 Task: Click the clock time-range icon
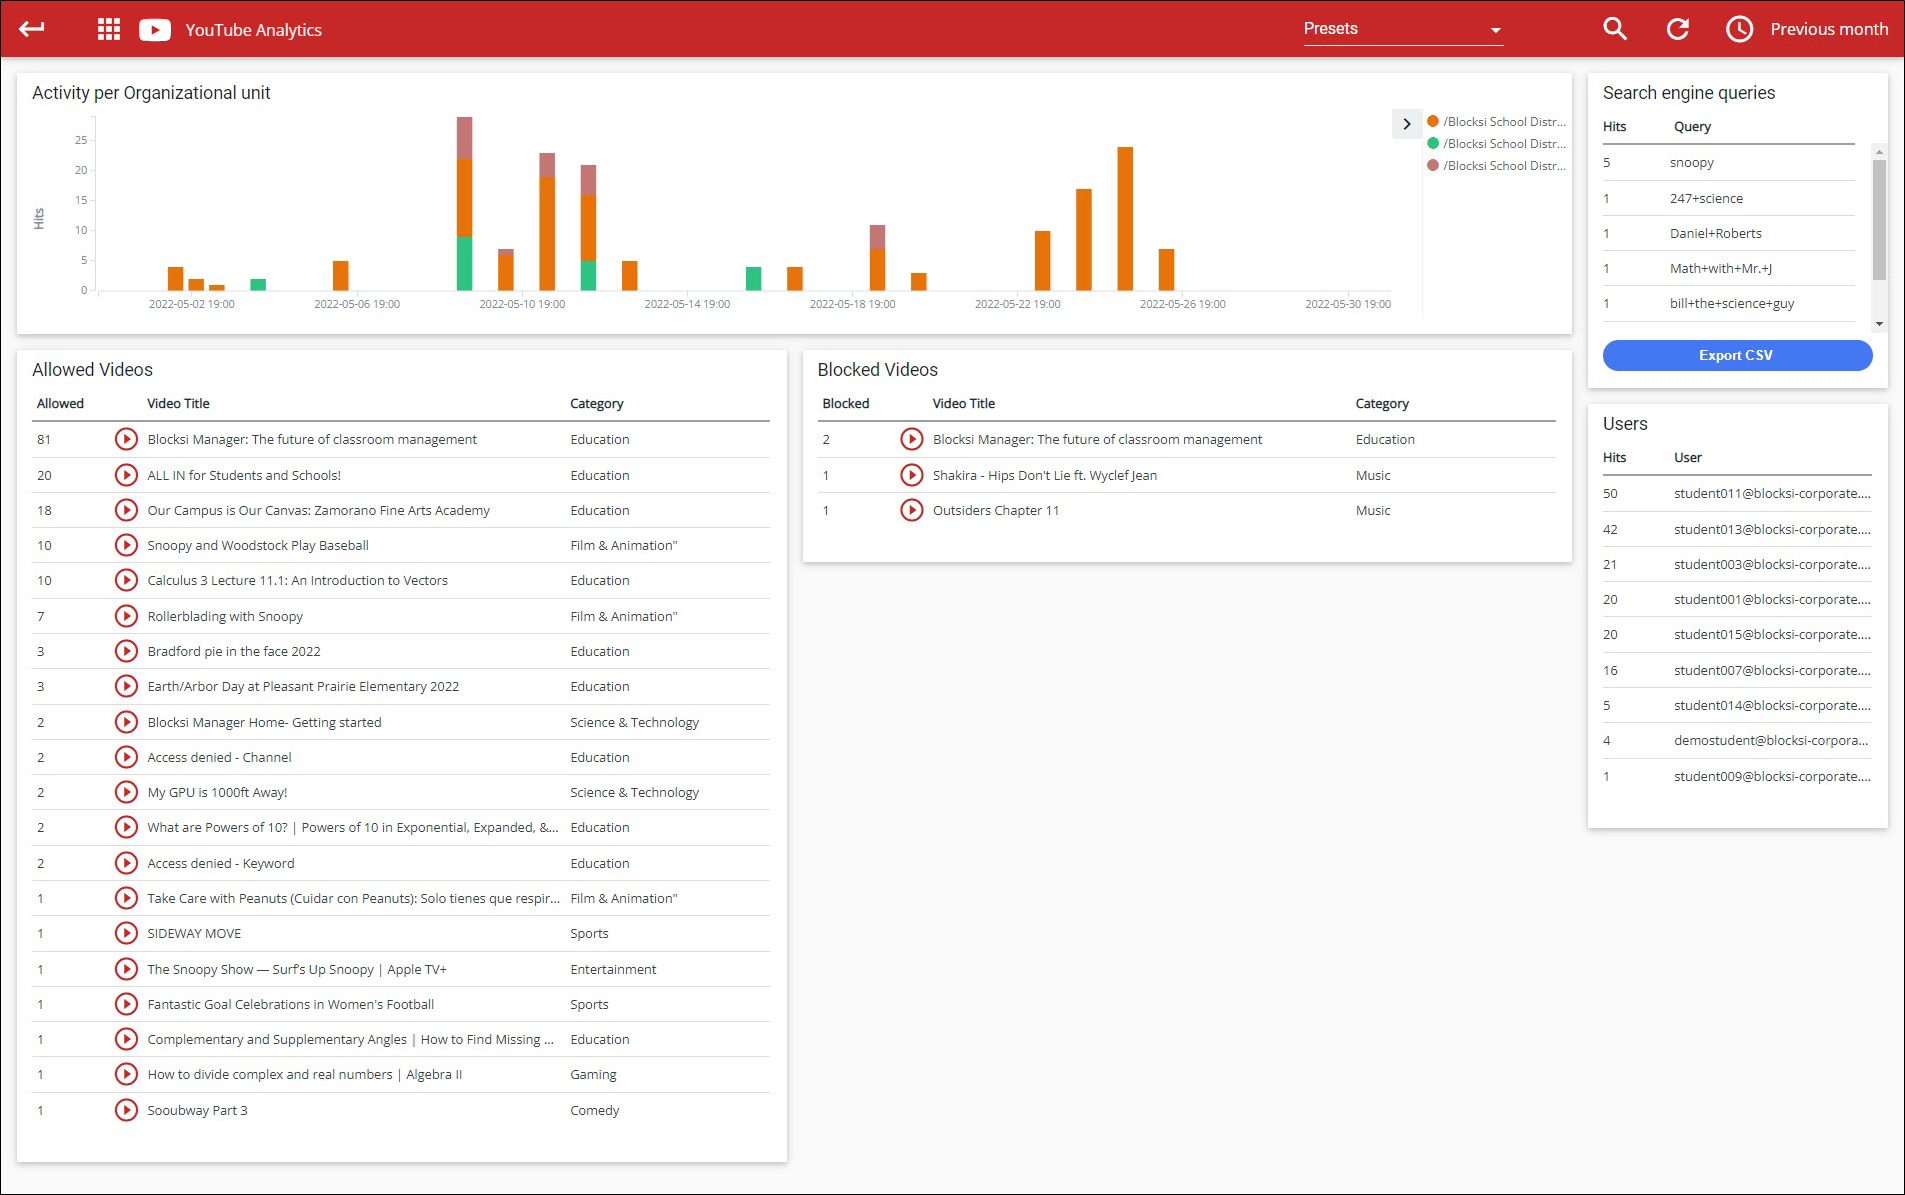click(x=1740, y=29)
